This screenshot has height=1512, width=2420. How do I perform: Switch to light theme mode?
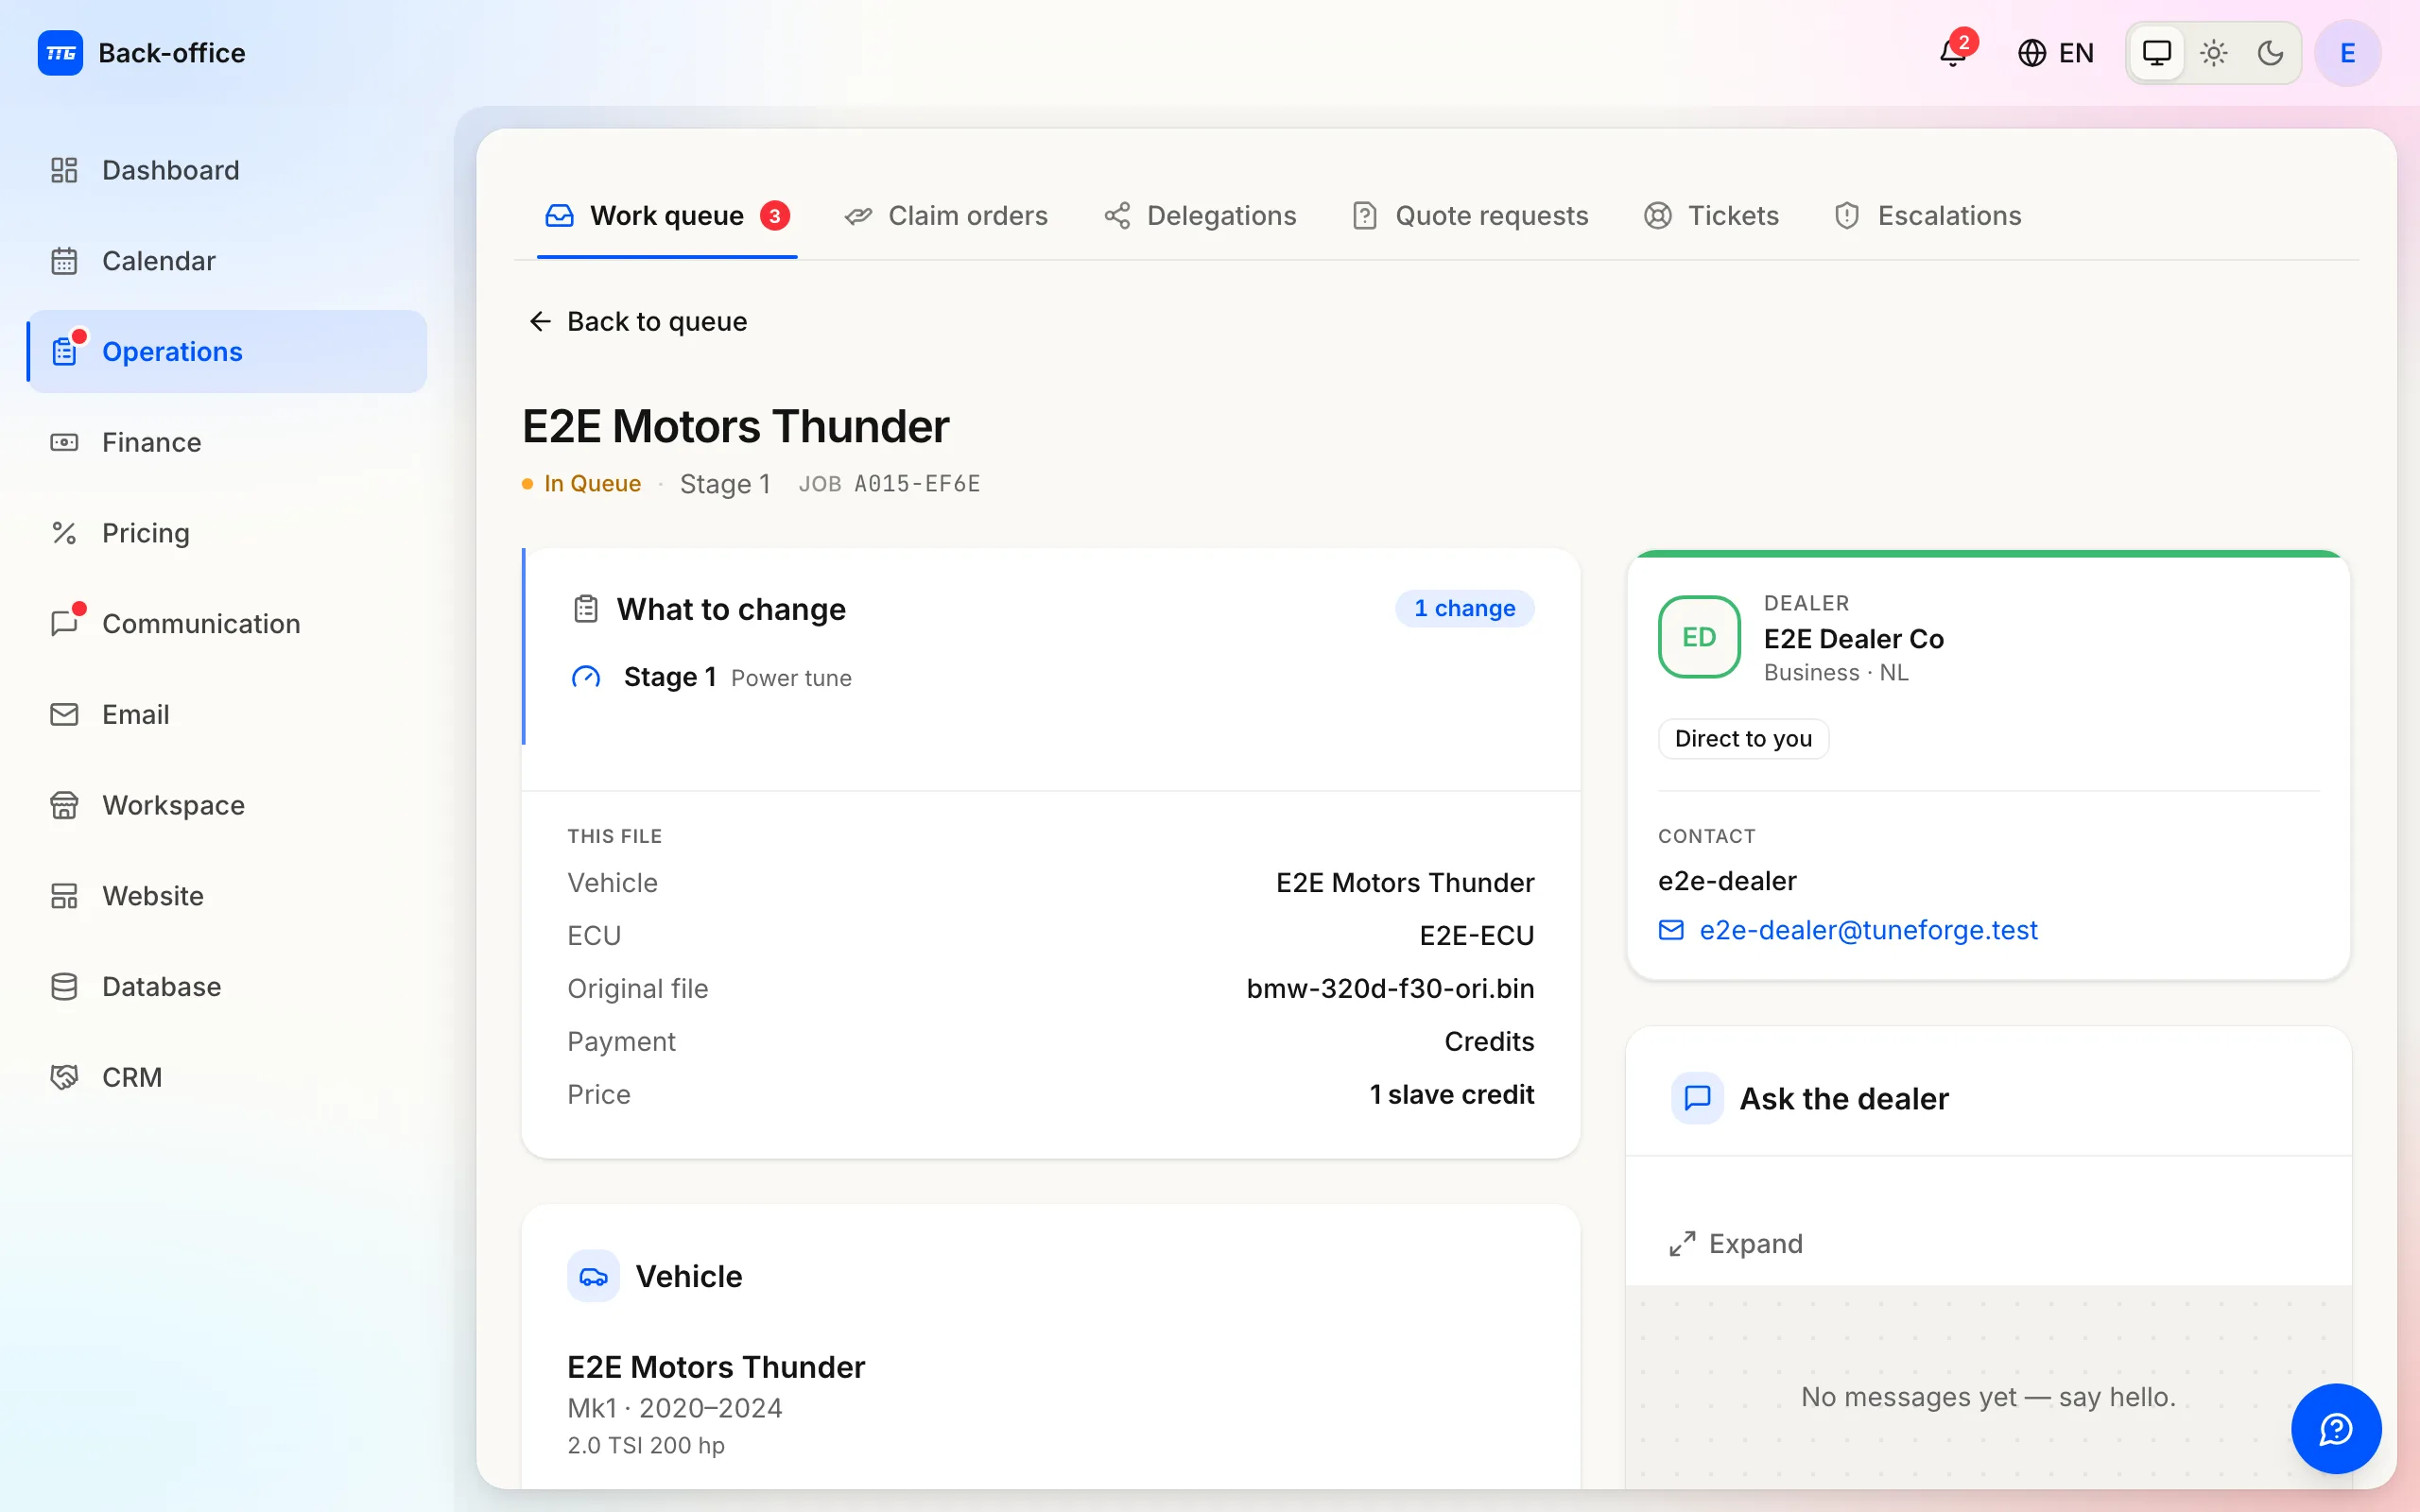[x=2214, y=53]
